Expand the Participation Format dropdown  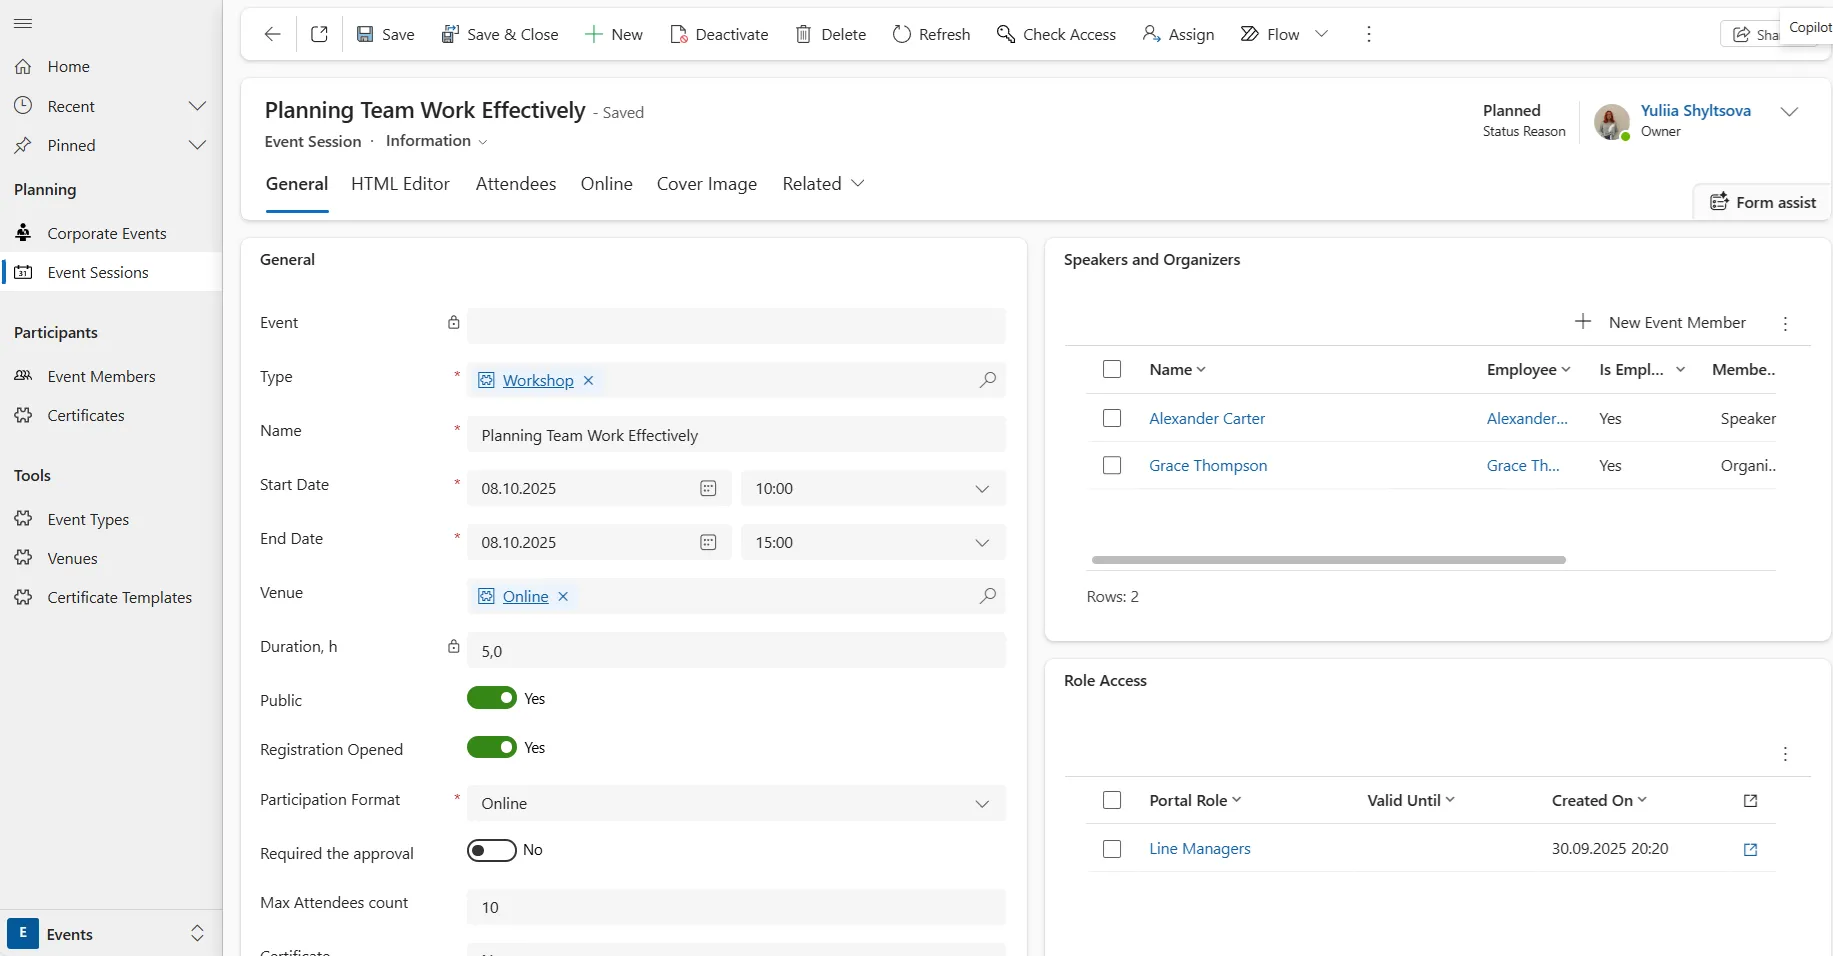(982, 803)
